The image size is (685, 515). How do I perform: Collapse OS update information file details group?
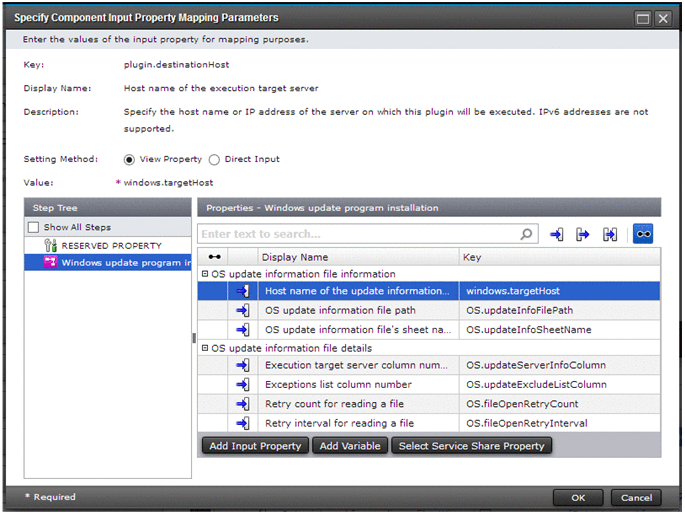[x=205, y=348]
